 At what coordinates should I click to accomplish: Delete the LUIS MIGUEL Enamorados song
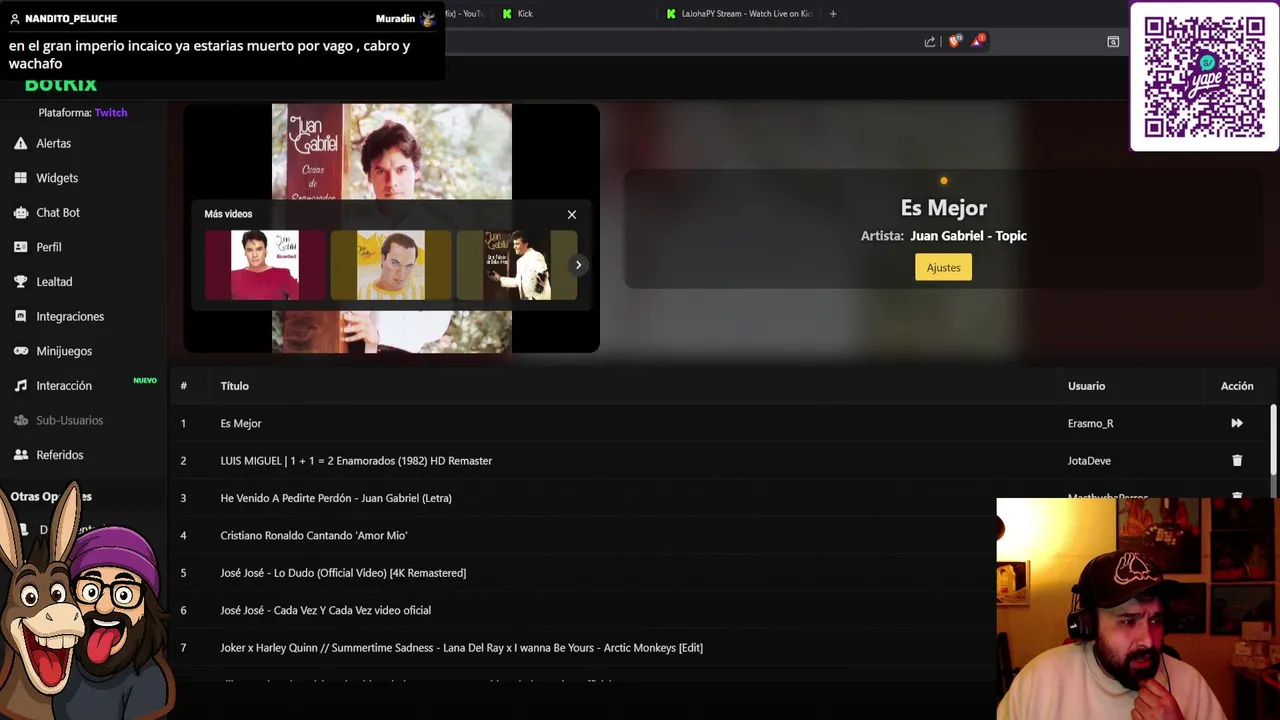click(x=1237, y=461)
